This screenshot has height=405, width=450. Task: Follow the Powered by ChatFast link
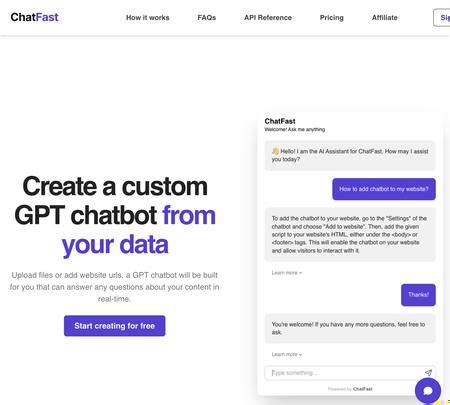coord(350,389)
